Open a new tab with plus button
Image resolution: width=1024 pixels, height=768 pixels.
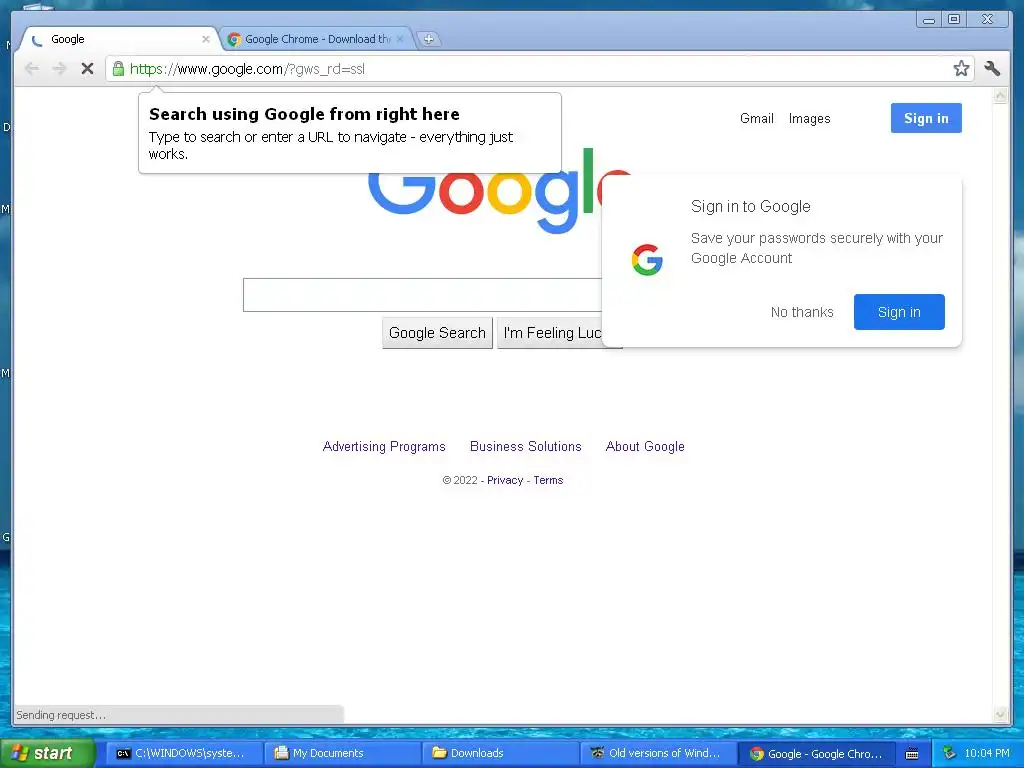pos(428,39)
